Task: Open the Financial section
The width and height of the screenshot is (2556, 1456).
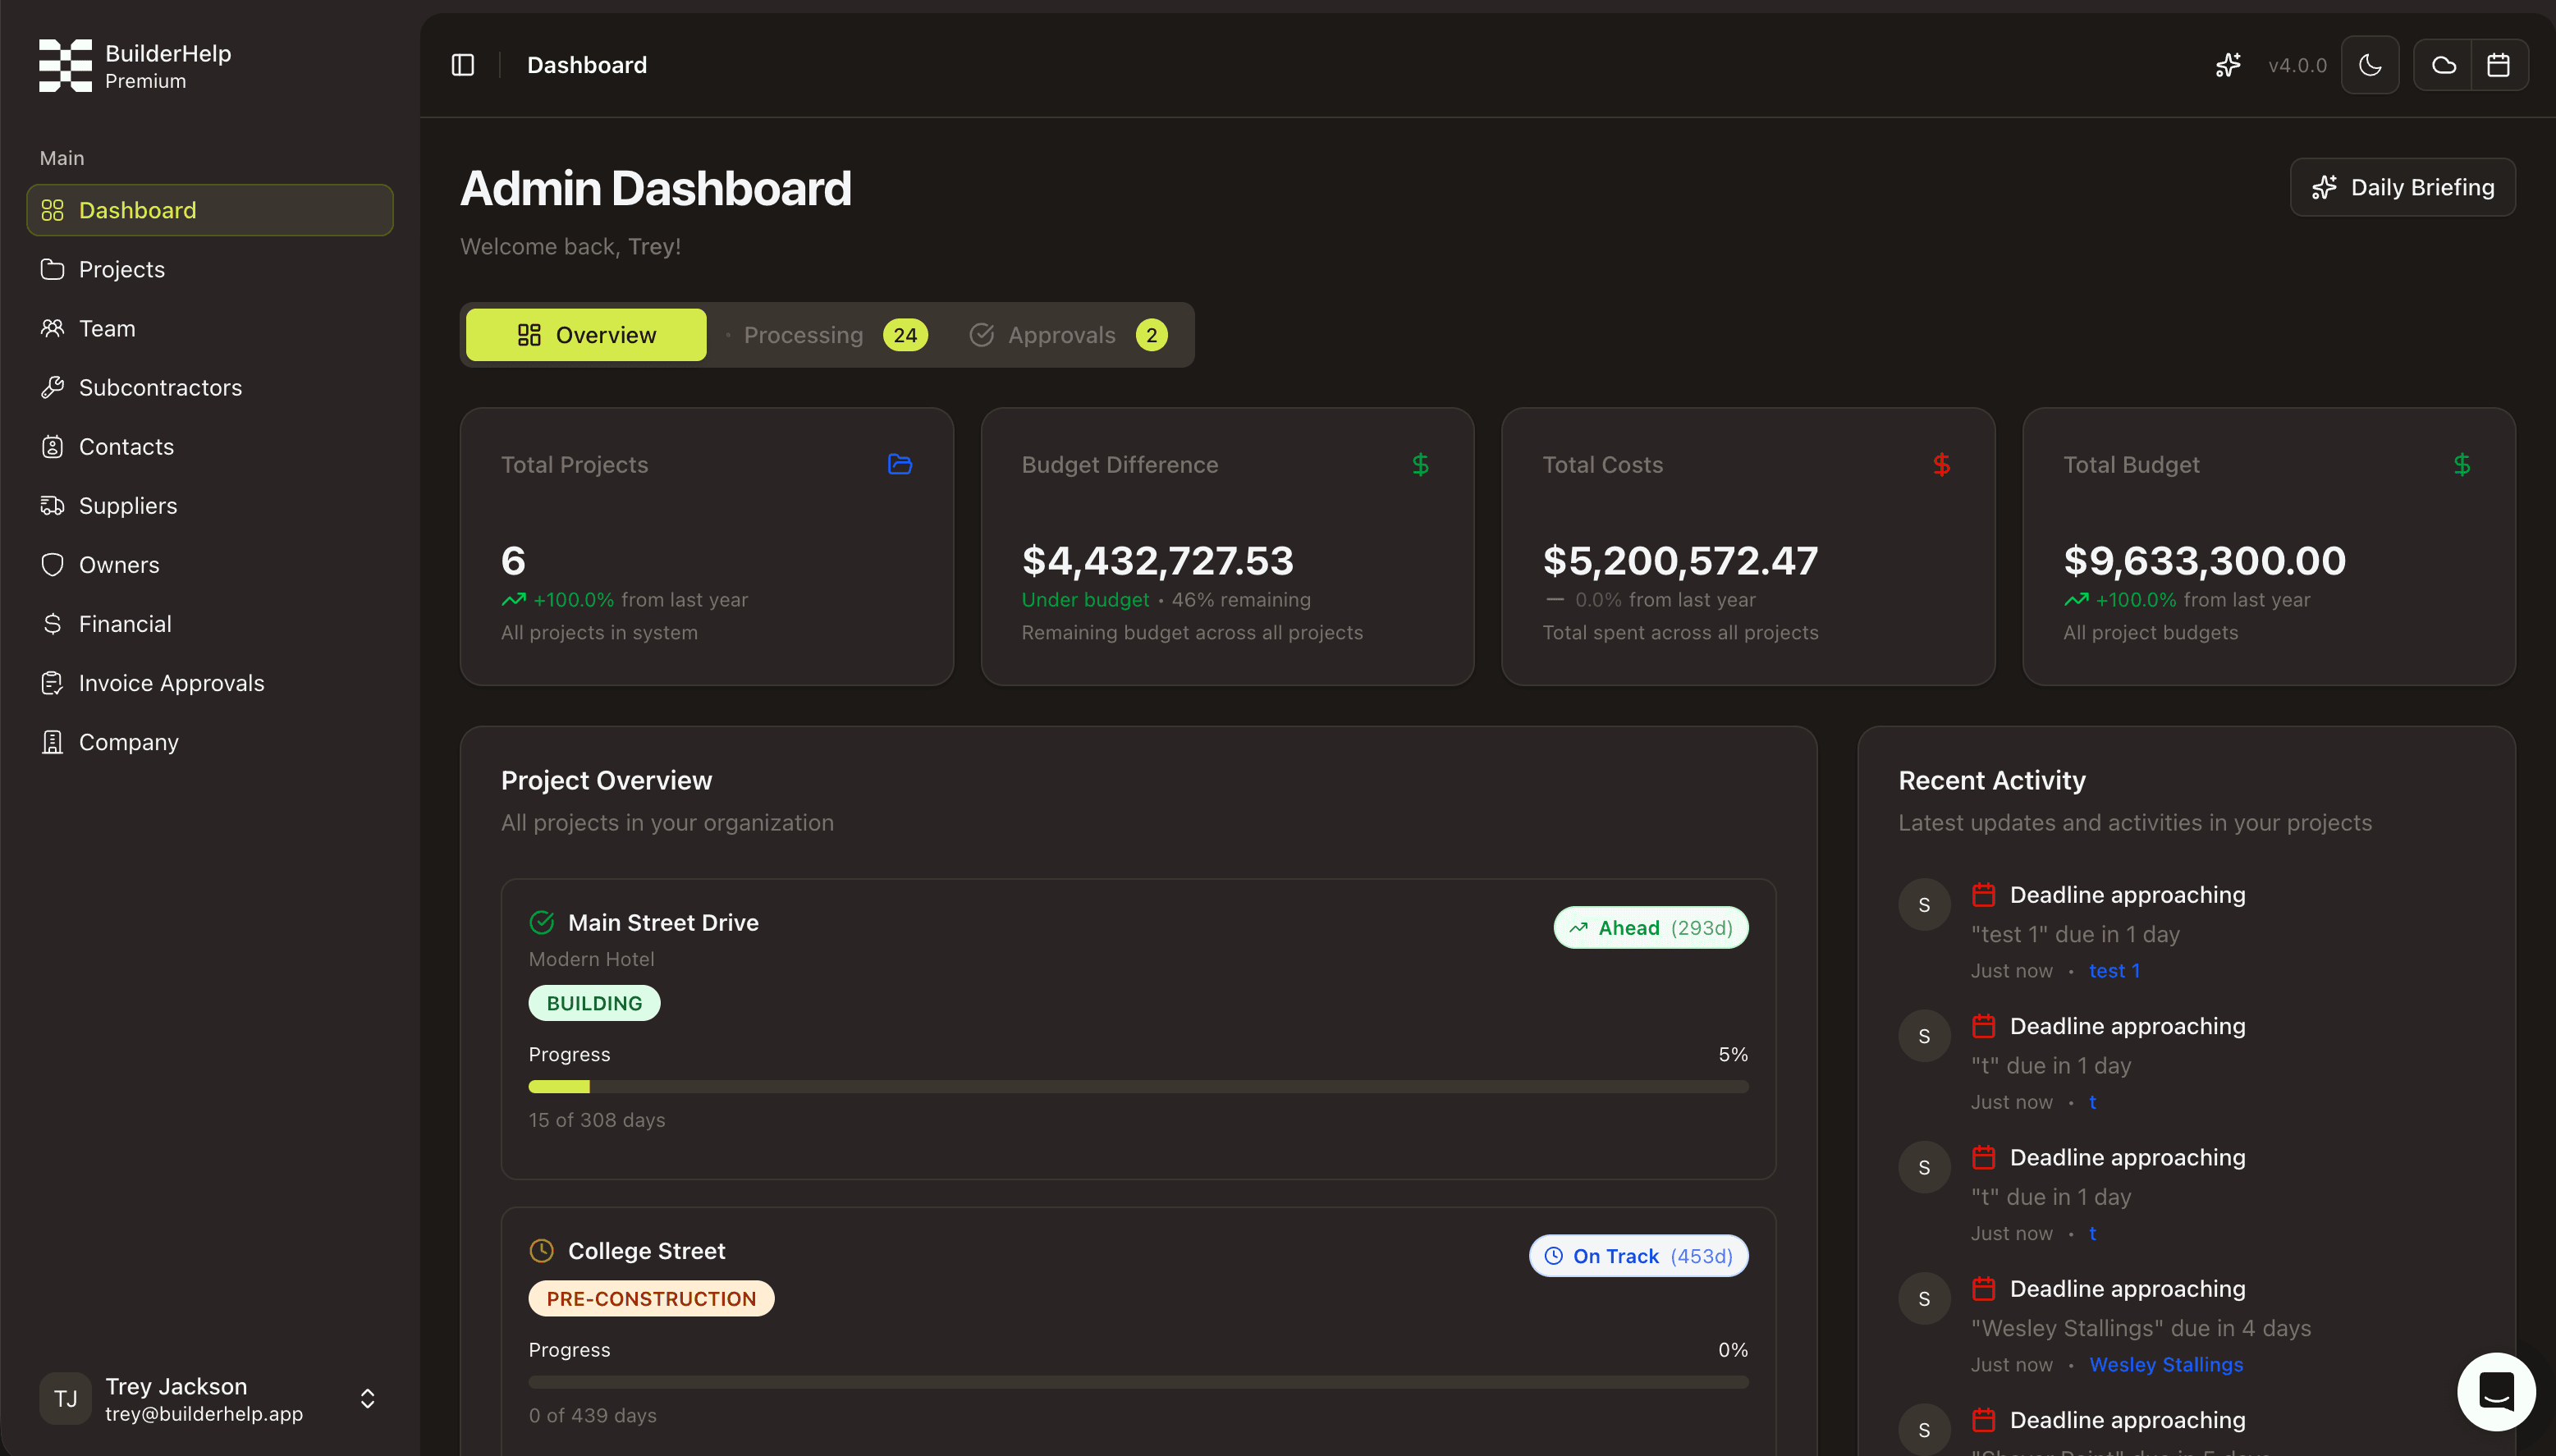Action: tap(210, 623)
